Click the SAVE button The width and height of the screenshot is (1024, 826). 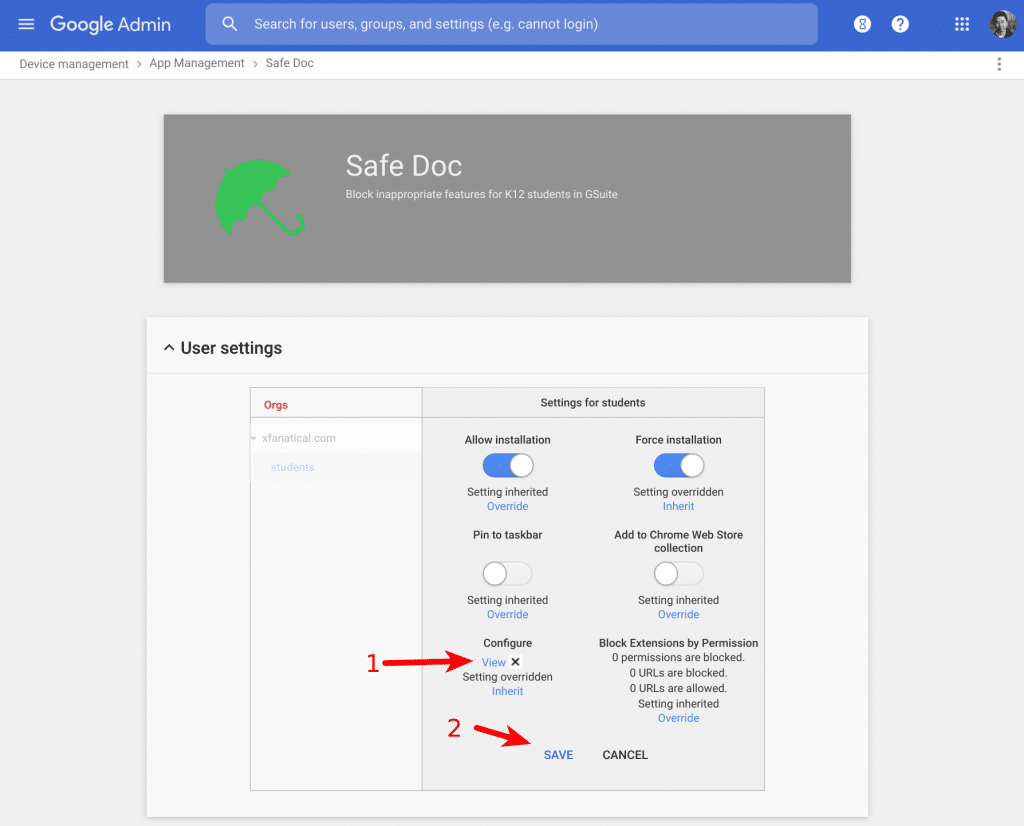point(558,755)
